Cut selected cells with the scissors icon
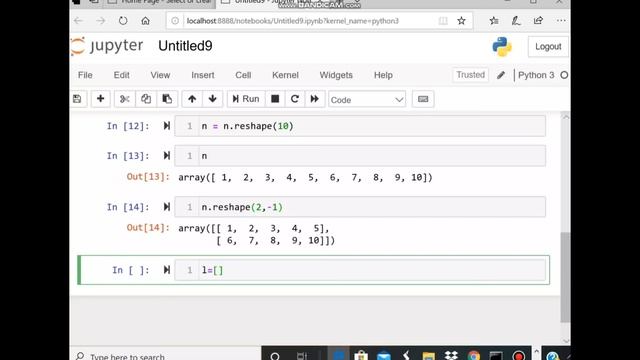 tap(124, 99)
